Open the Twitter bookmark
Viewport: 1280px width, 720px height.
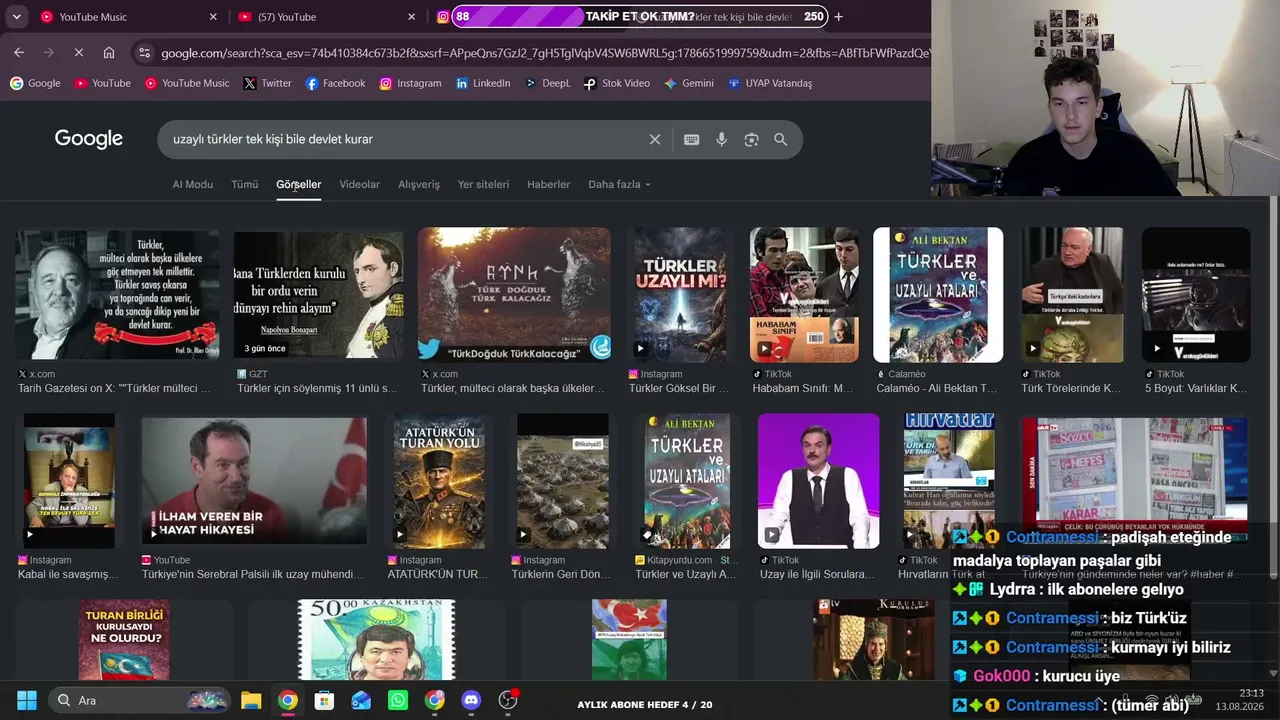267,84
